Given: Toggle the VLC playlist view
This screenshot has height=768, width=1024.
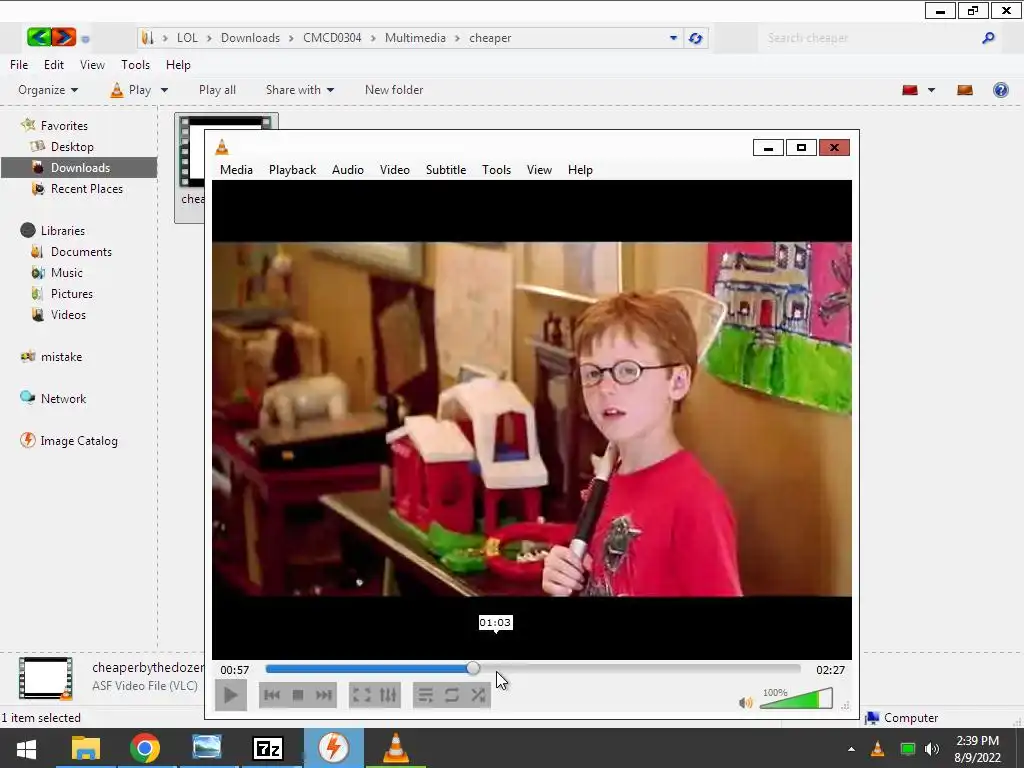Looking at the screenshot, I should (x=425, y=695).
